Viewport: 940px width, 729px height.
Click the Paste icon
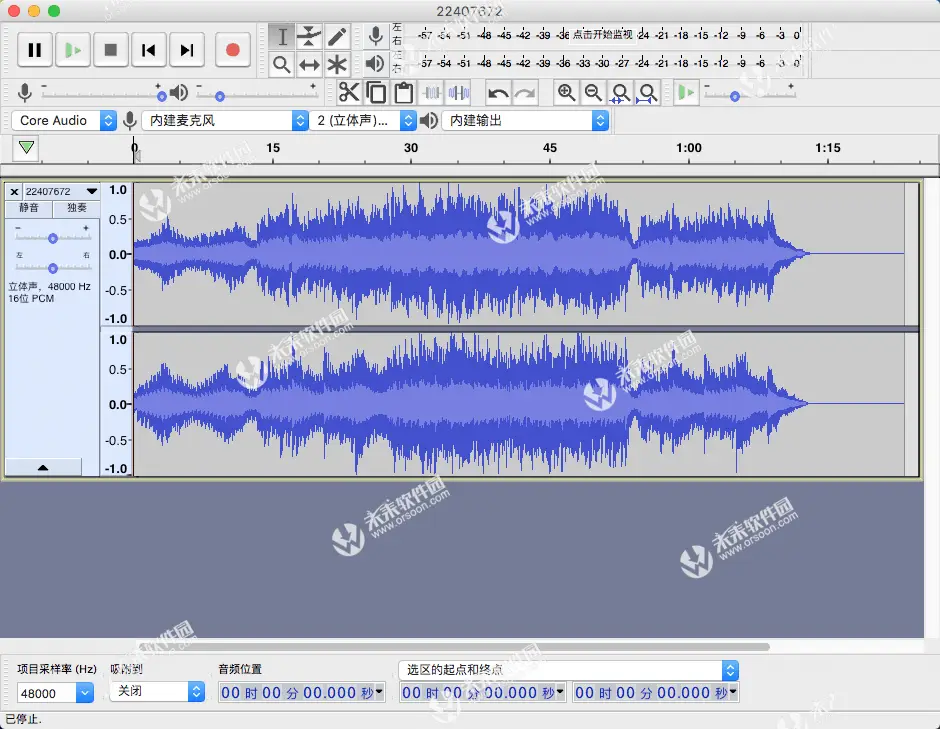(x=404, y=92)
